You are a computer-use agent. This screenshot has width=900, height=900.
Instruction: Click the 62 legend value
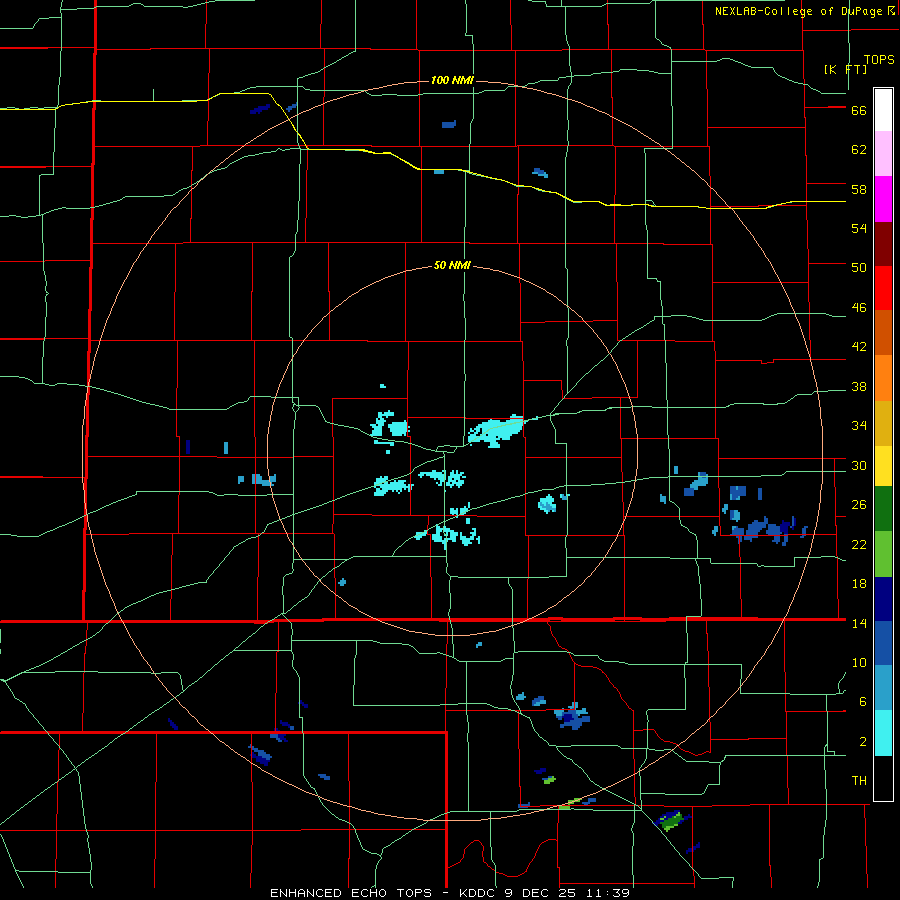click(x=859, y=150)
